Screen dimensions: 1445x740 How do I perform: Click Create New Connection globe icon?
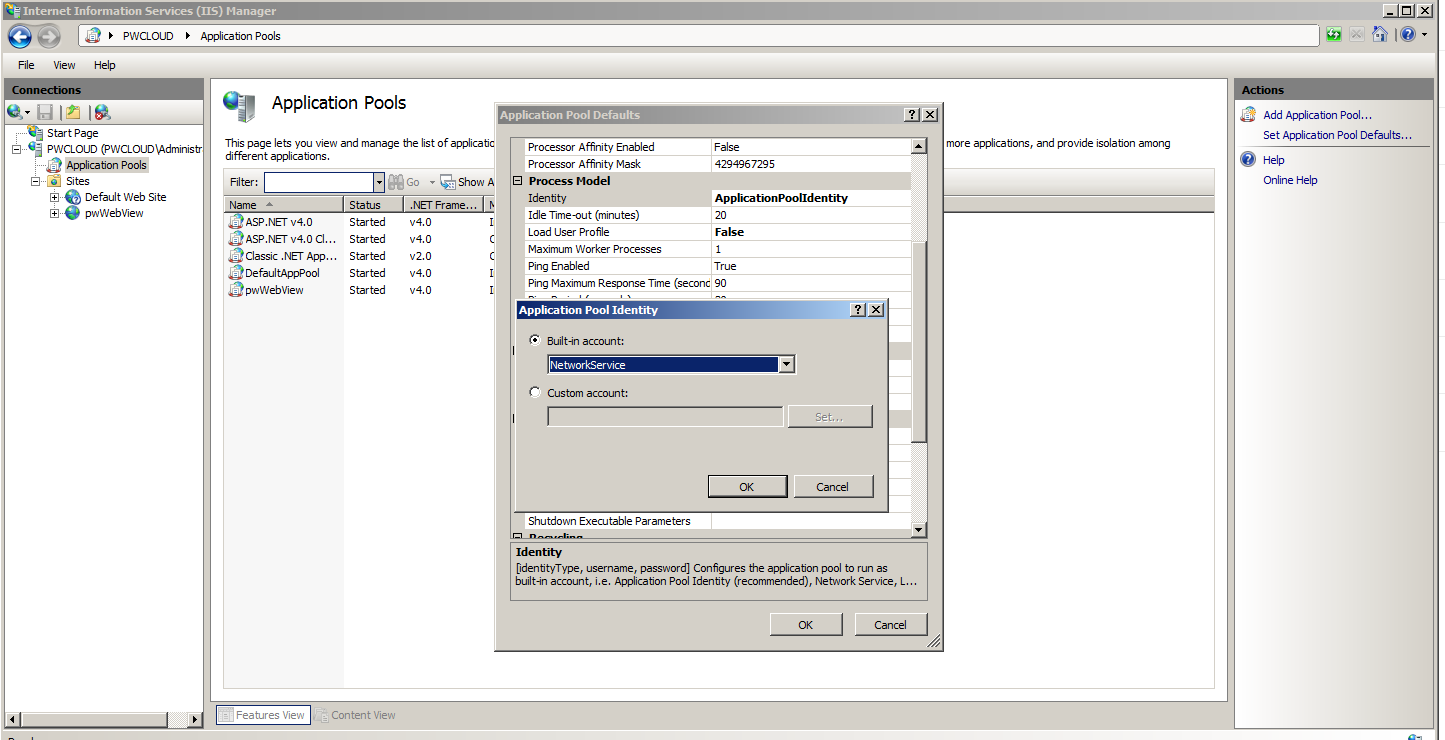click(14, 112)
